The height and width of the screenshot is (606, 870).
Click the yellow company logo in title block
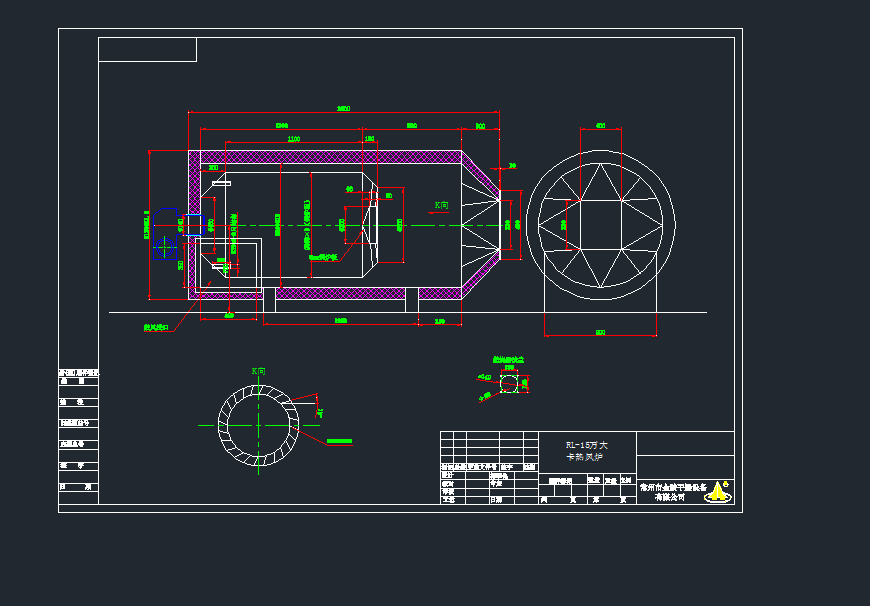click(718, 491)
